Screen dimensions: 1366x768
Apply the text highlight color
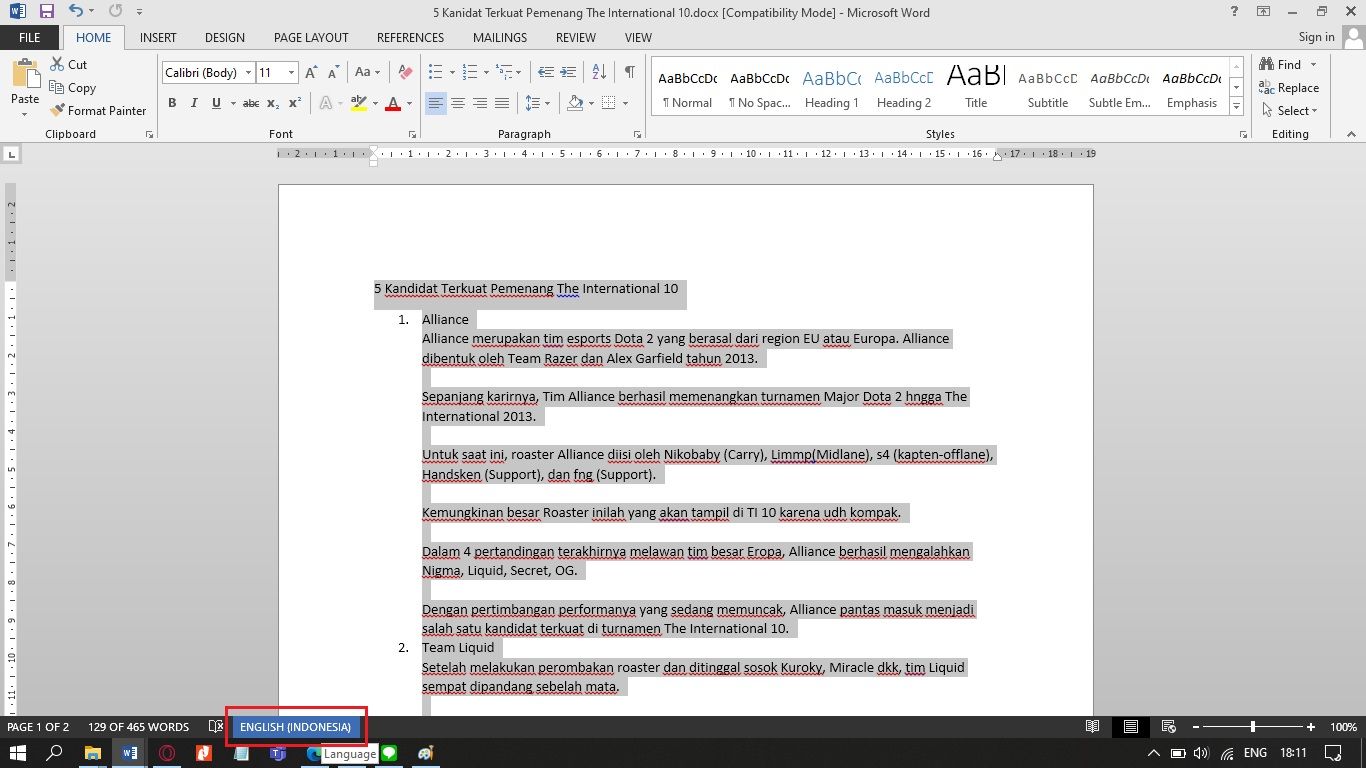tap(359, 103)
